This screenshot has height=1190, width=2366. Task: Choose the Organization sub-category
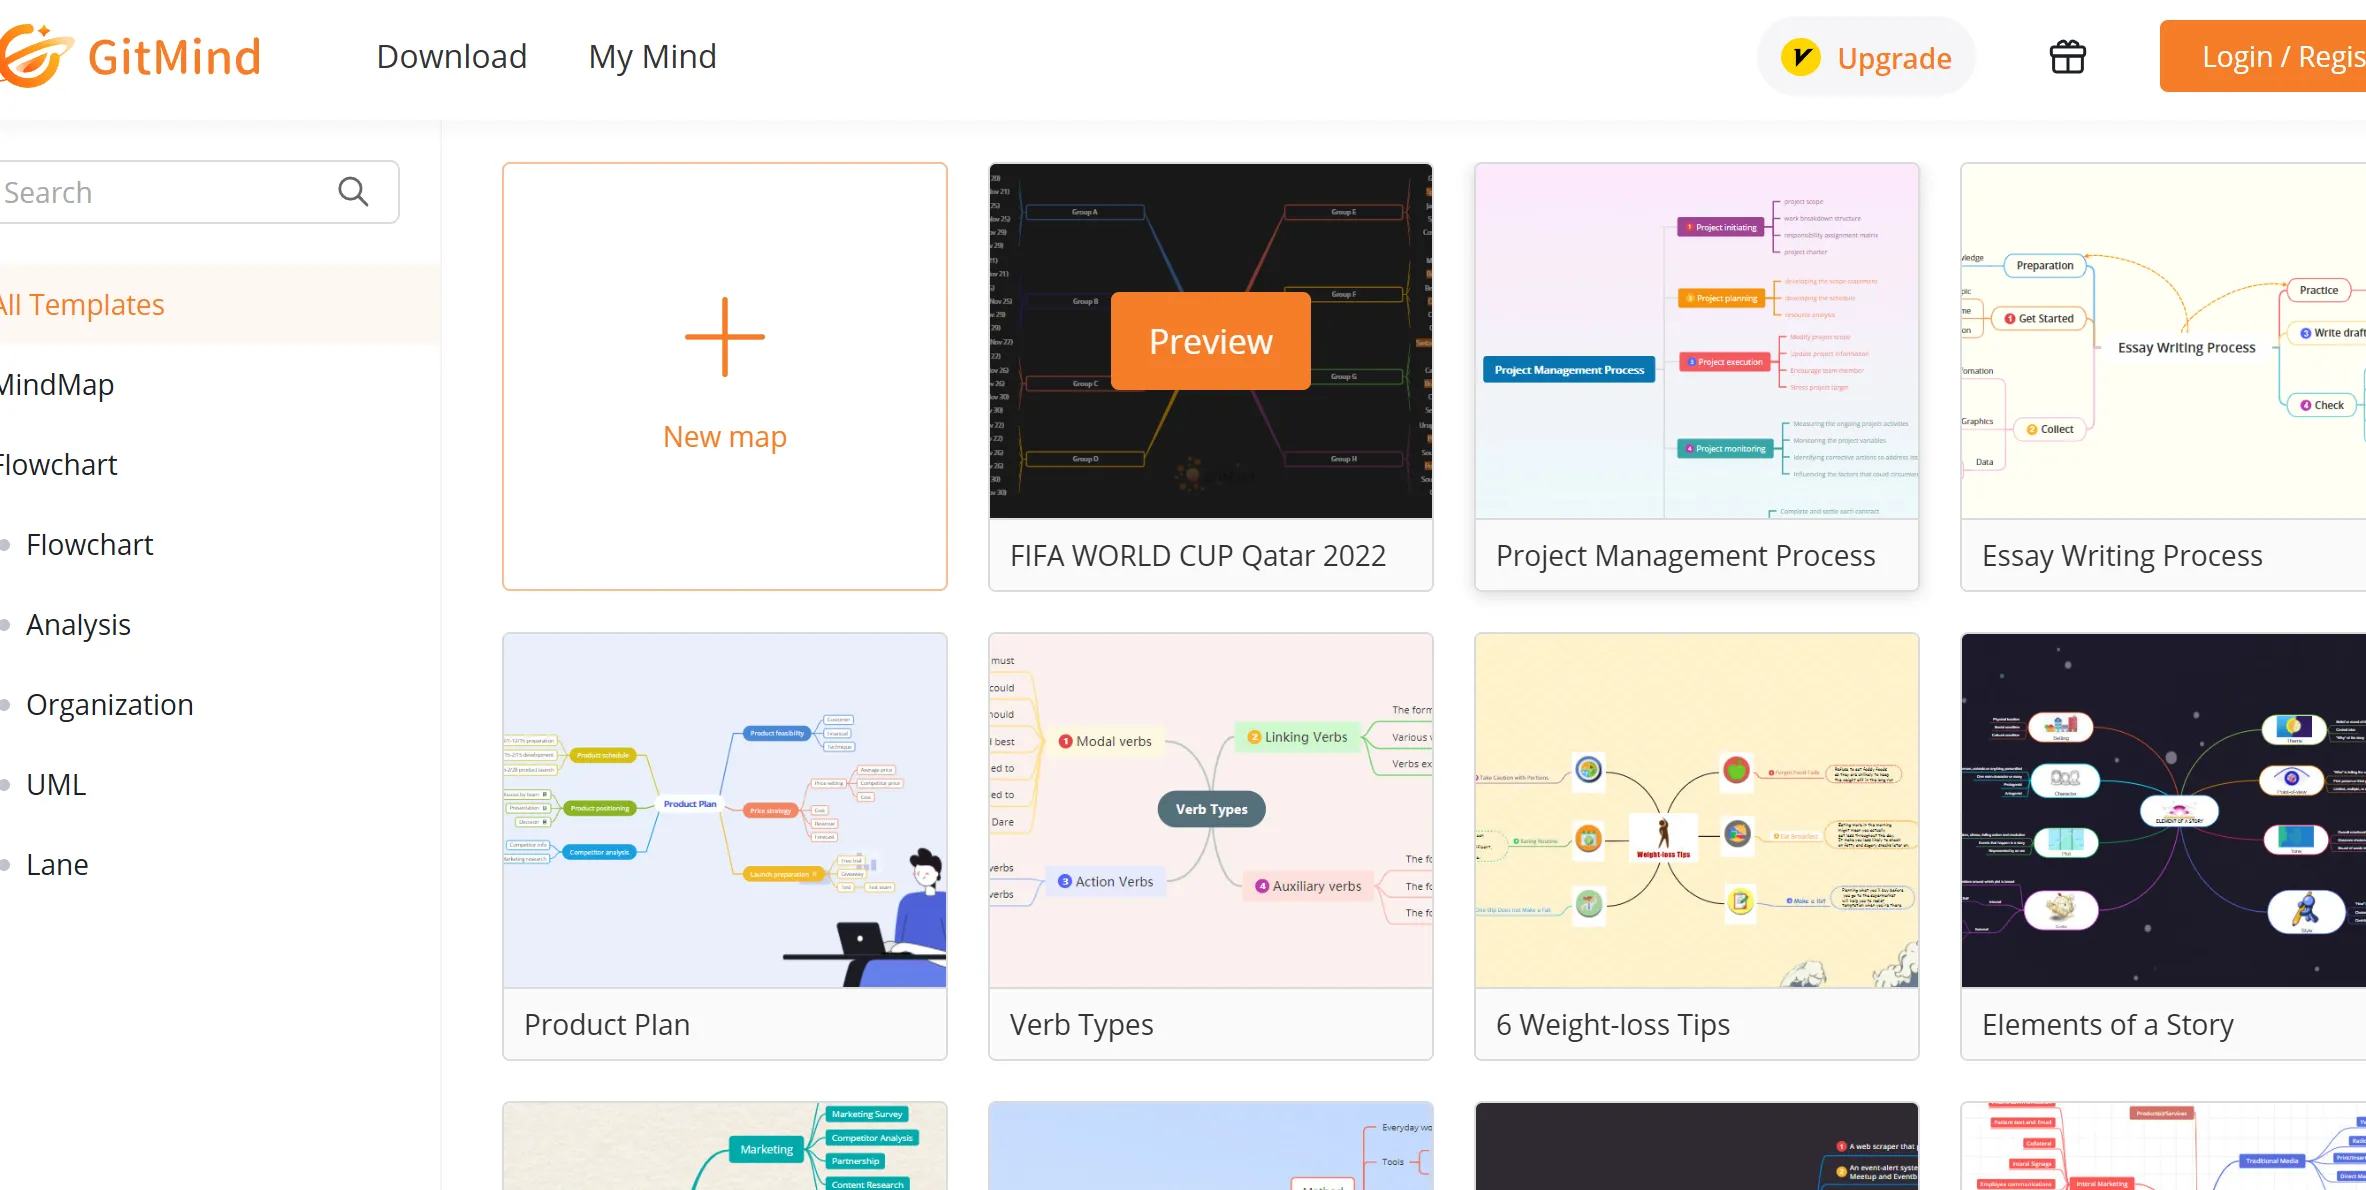pos(109,705)
